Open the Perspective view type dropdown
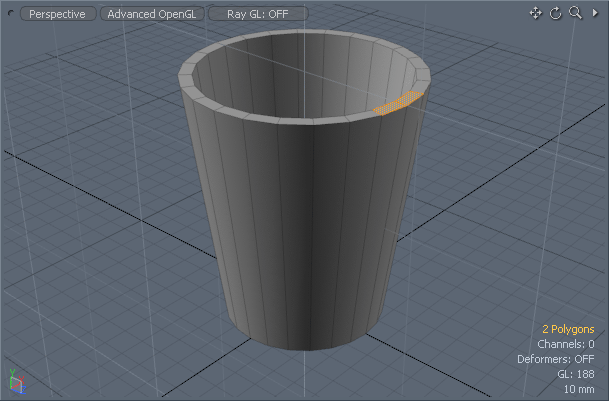609x401 pixels. pos(58,14)
